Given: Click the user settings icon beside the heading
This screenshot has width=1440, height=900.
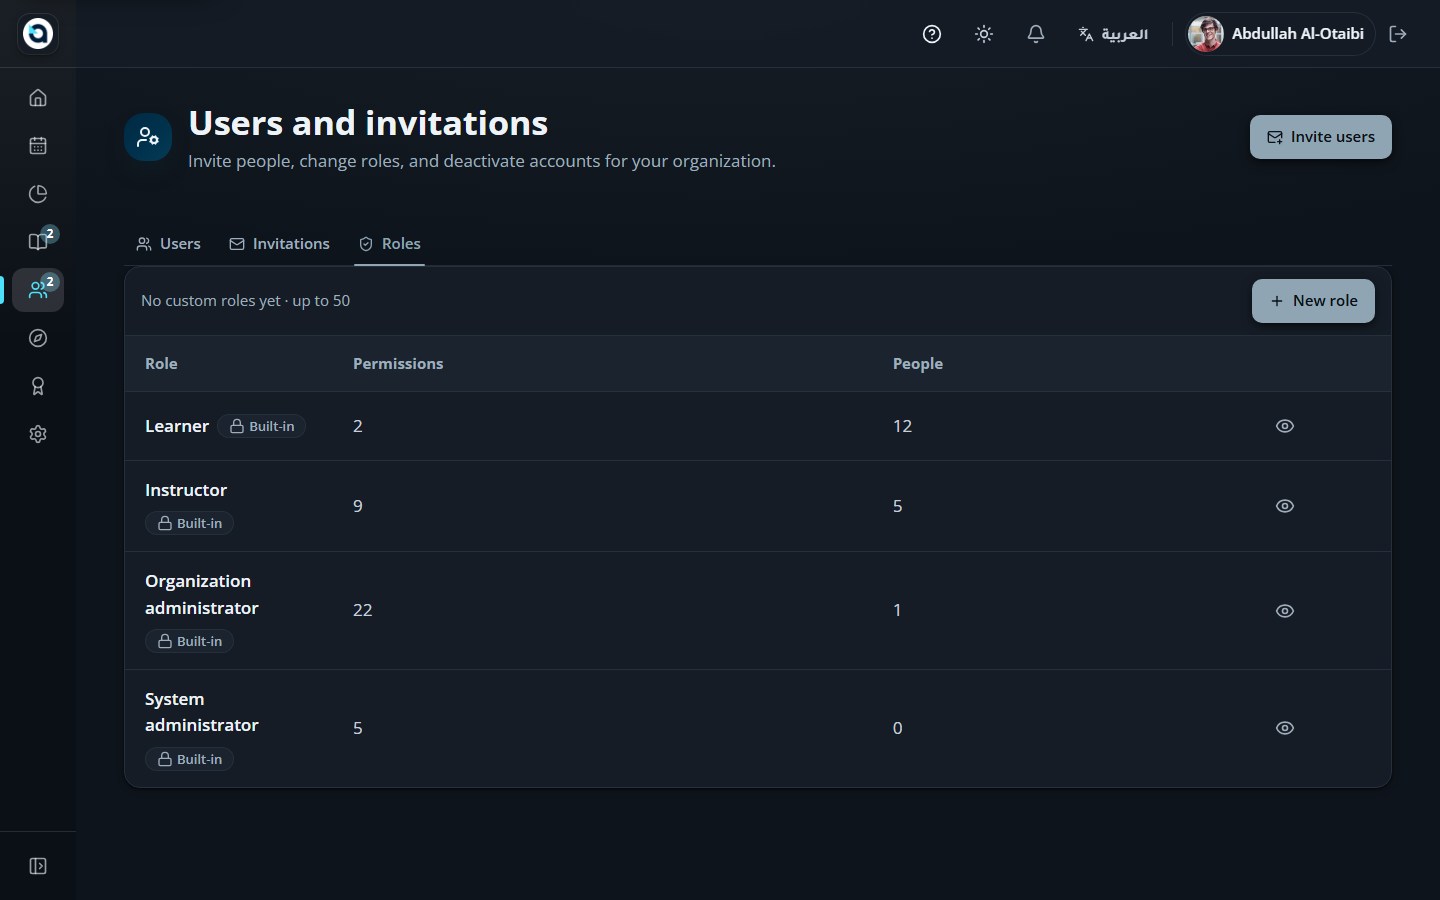Looking at the screenshot, I should click(x=148, y=137).
